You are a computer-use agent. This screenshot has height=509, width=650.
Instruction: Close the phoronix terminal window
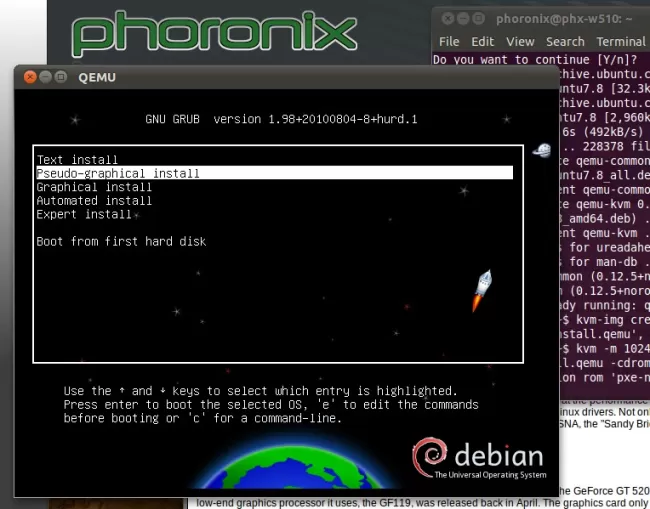coord(447,19)
